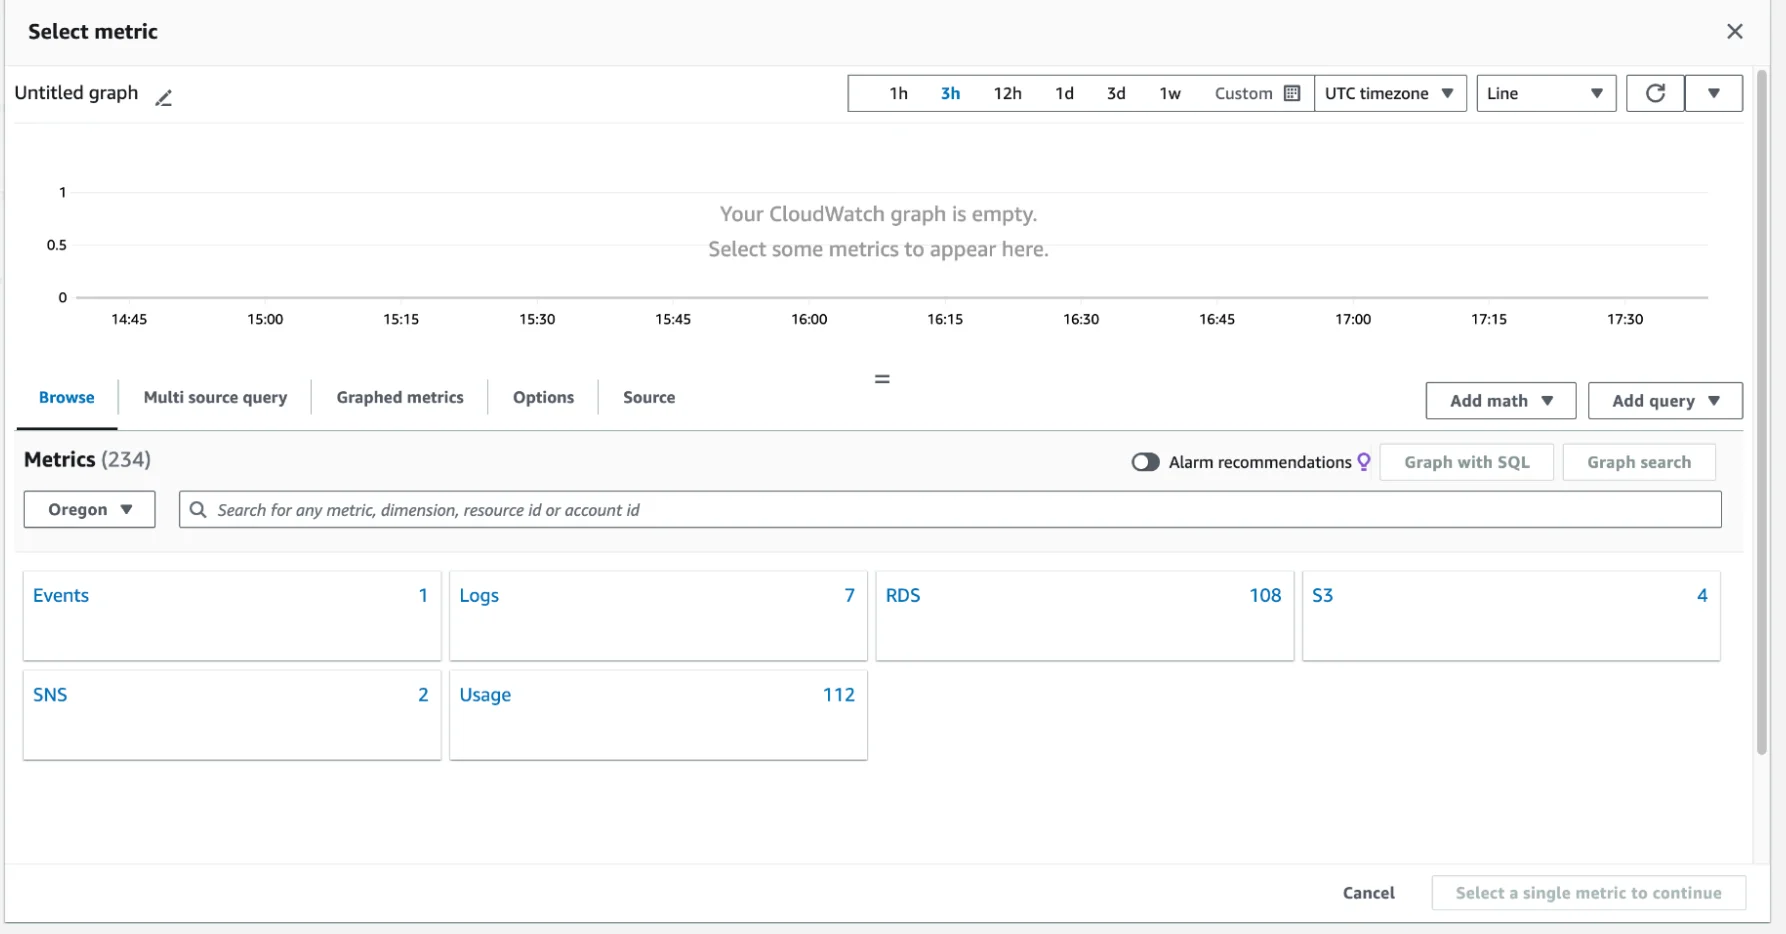Click the Usage count 112
The height and width of the screenshot is (934, 1786).
839,695
